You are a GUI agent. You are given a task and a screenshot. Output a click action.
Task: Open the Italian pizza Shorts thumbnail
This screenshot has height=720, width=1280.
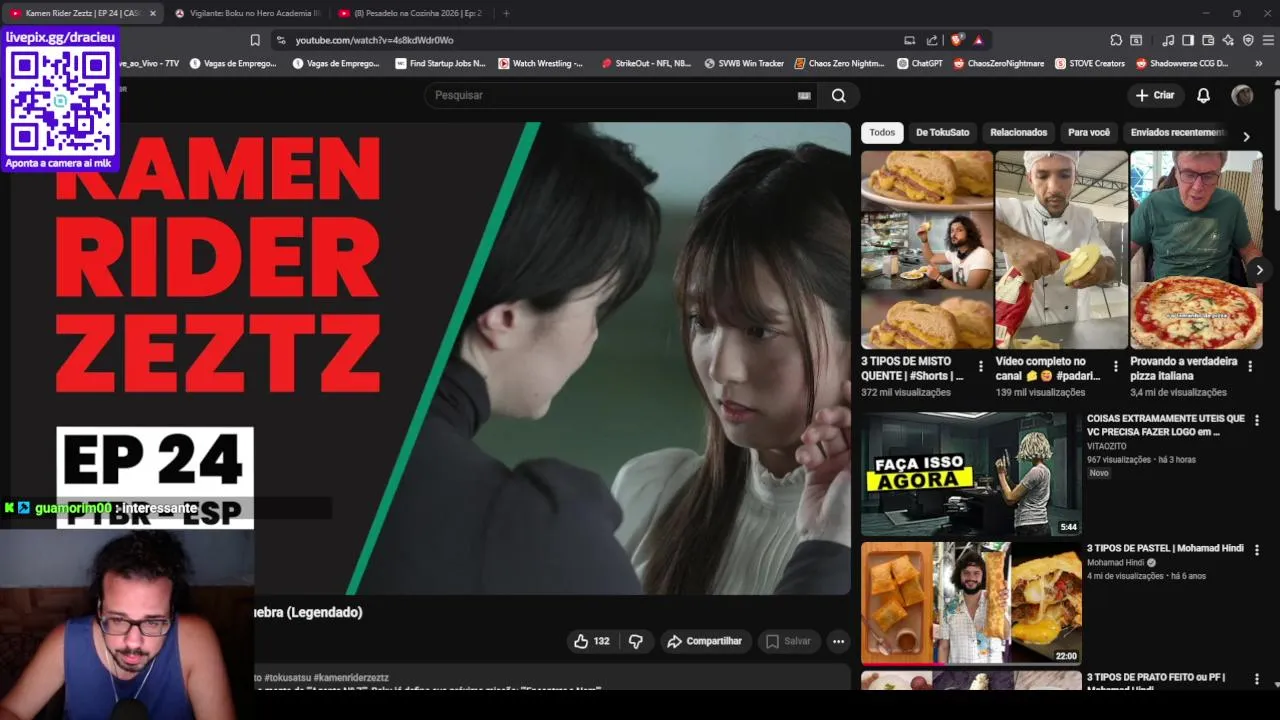(1196, 249)
